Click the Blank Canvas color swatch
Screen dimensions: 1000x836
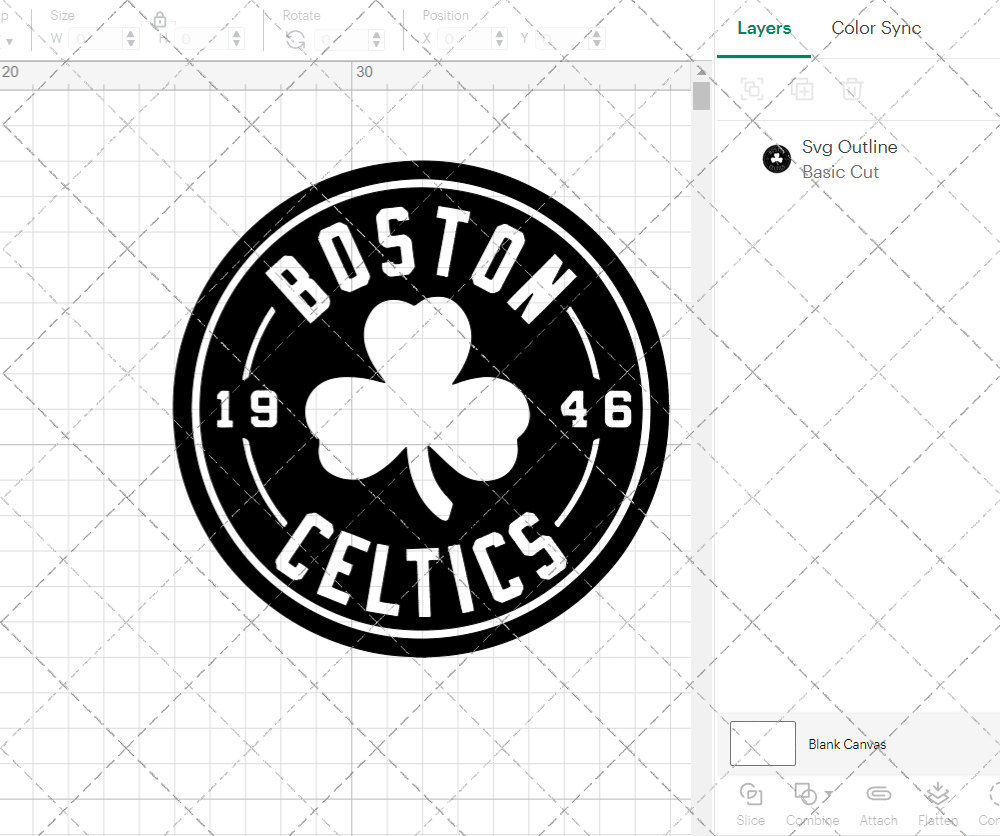click(x=762, y=744)
